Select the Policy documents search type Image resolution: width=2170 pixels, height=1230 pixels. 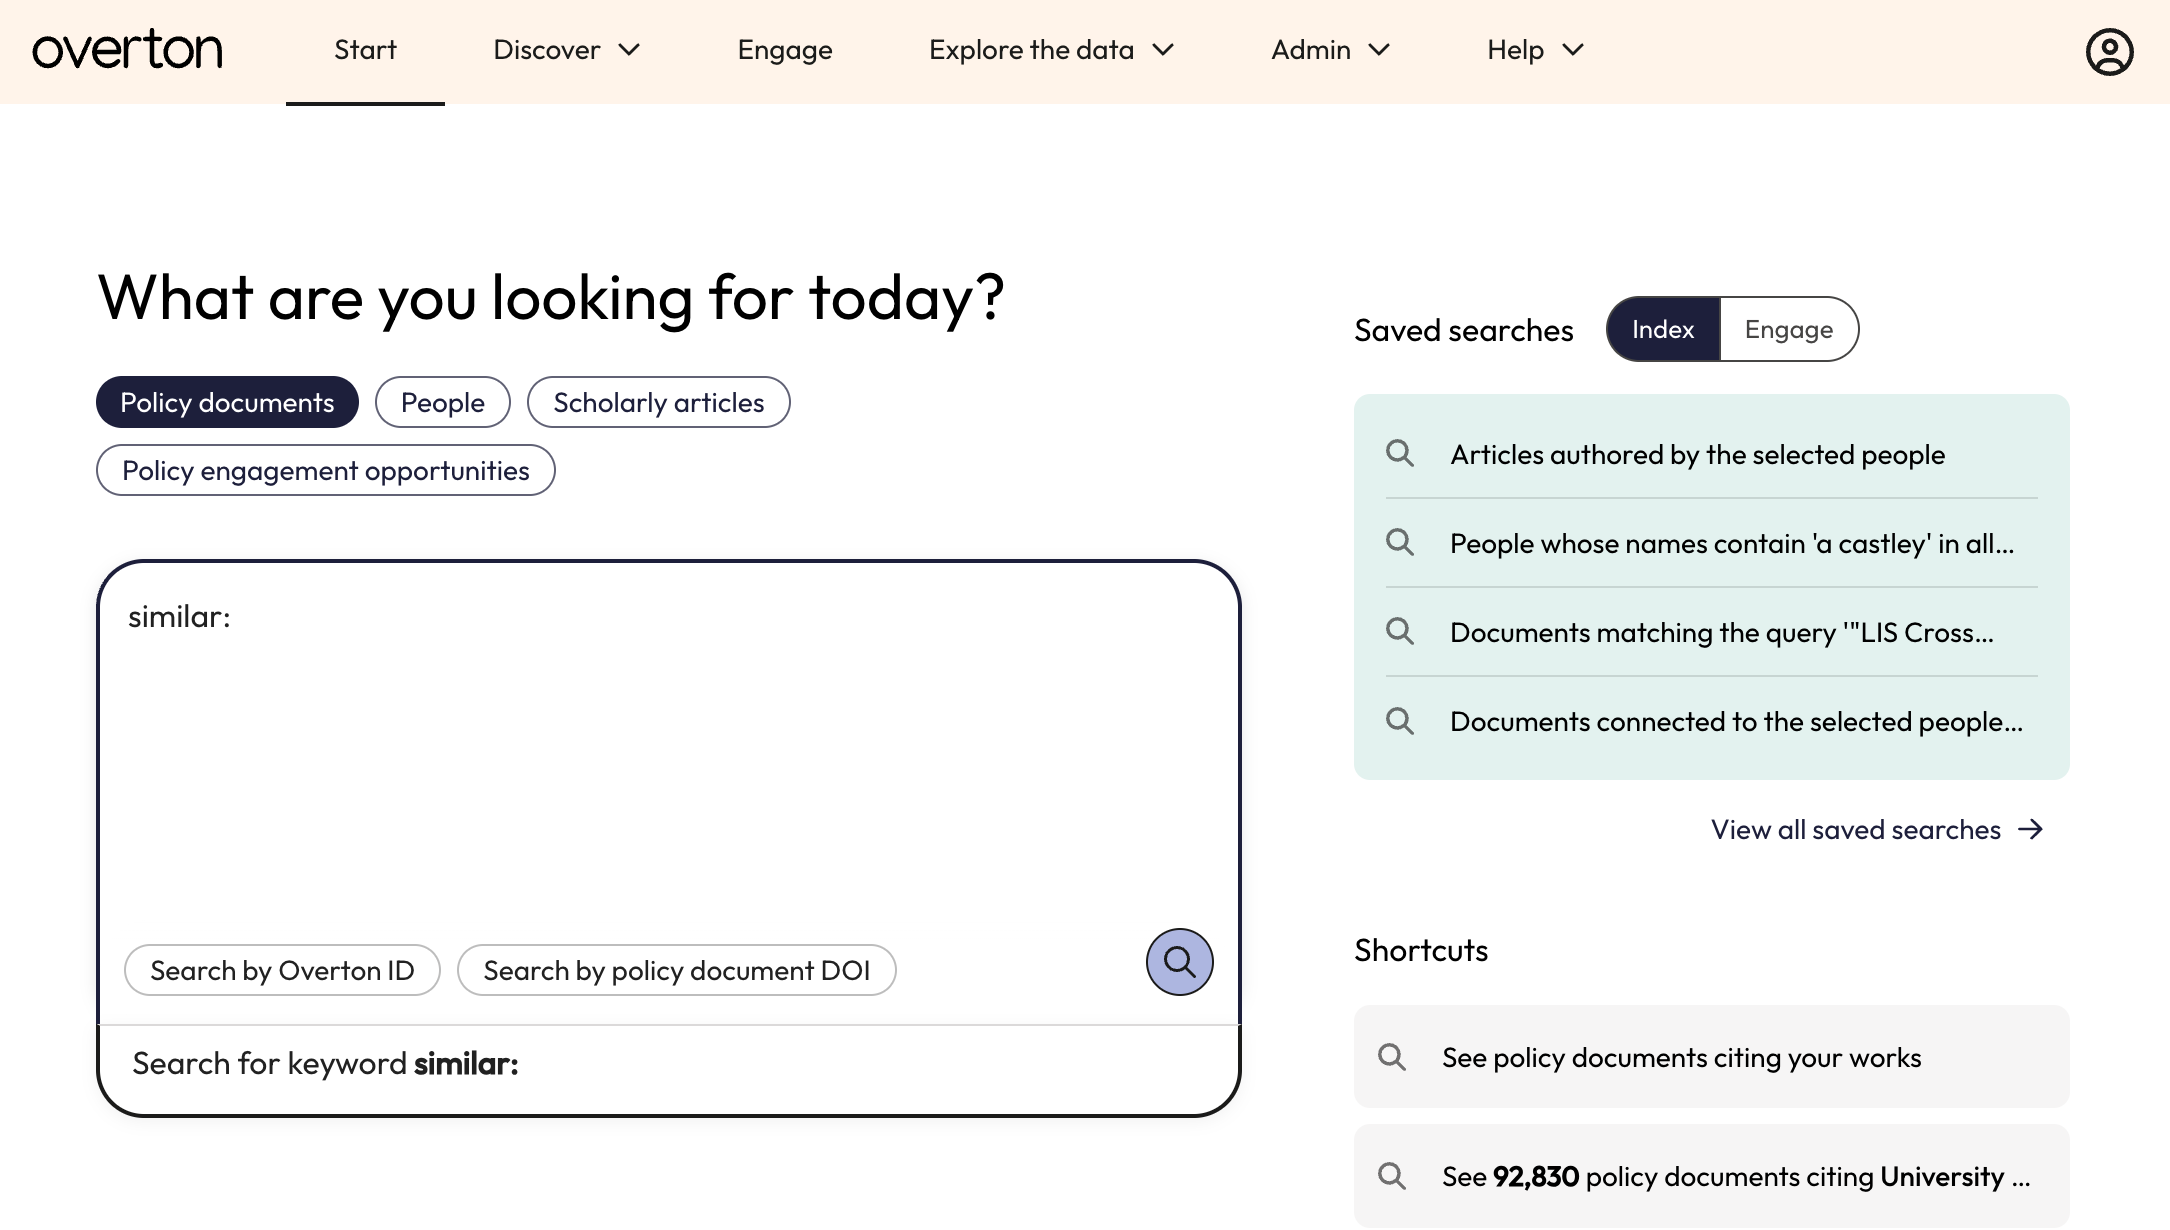point(227,402)
